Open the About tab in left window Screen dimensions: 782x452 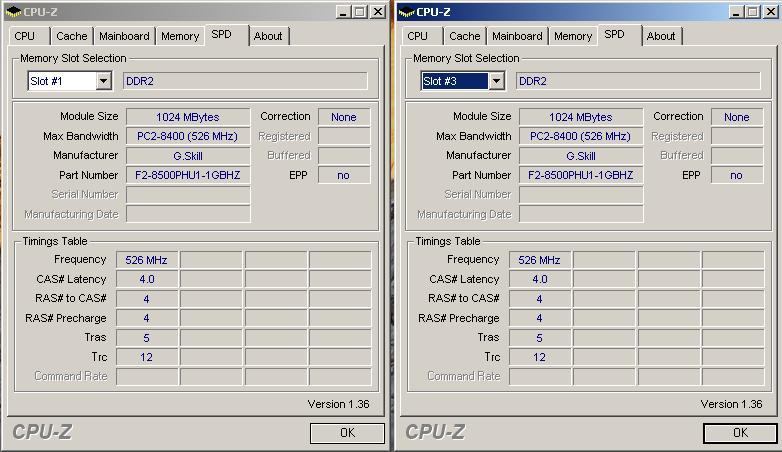[x=268, y=36]
